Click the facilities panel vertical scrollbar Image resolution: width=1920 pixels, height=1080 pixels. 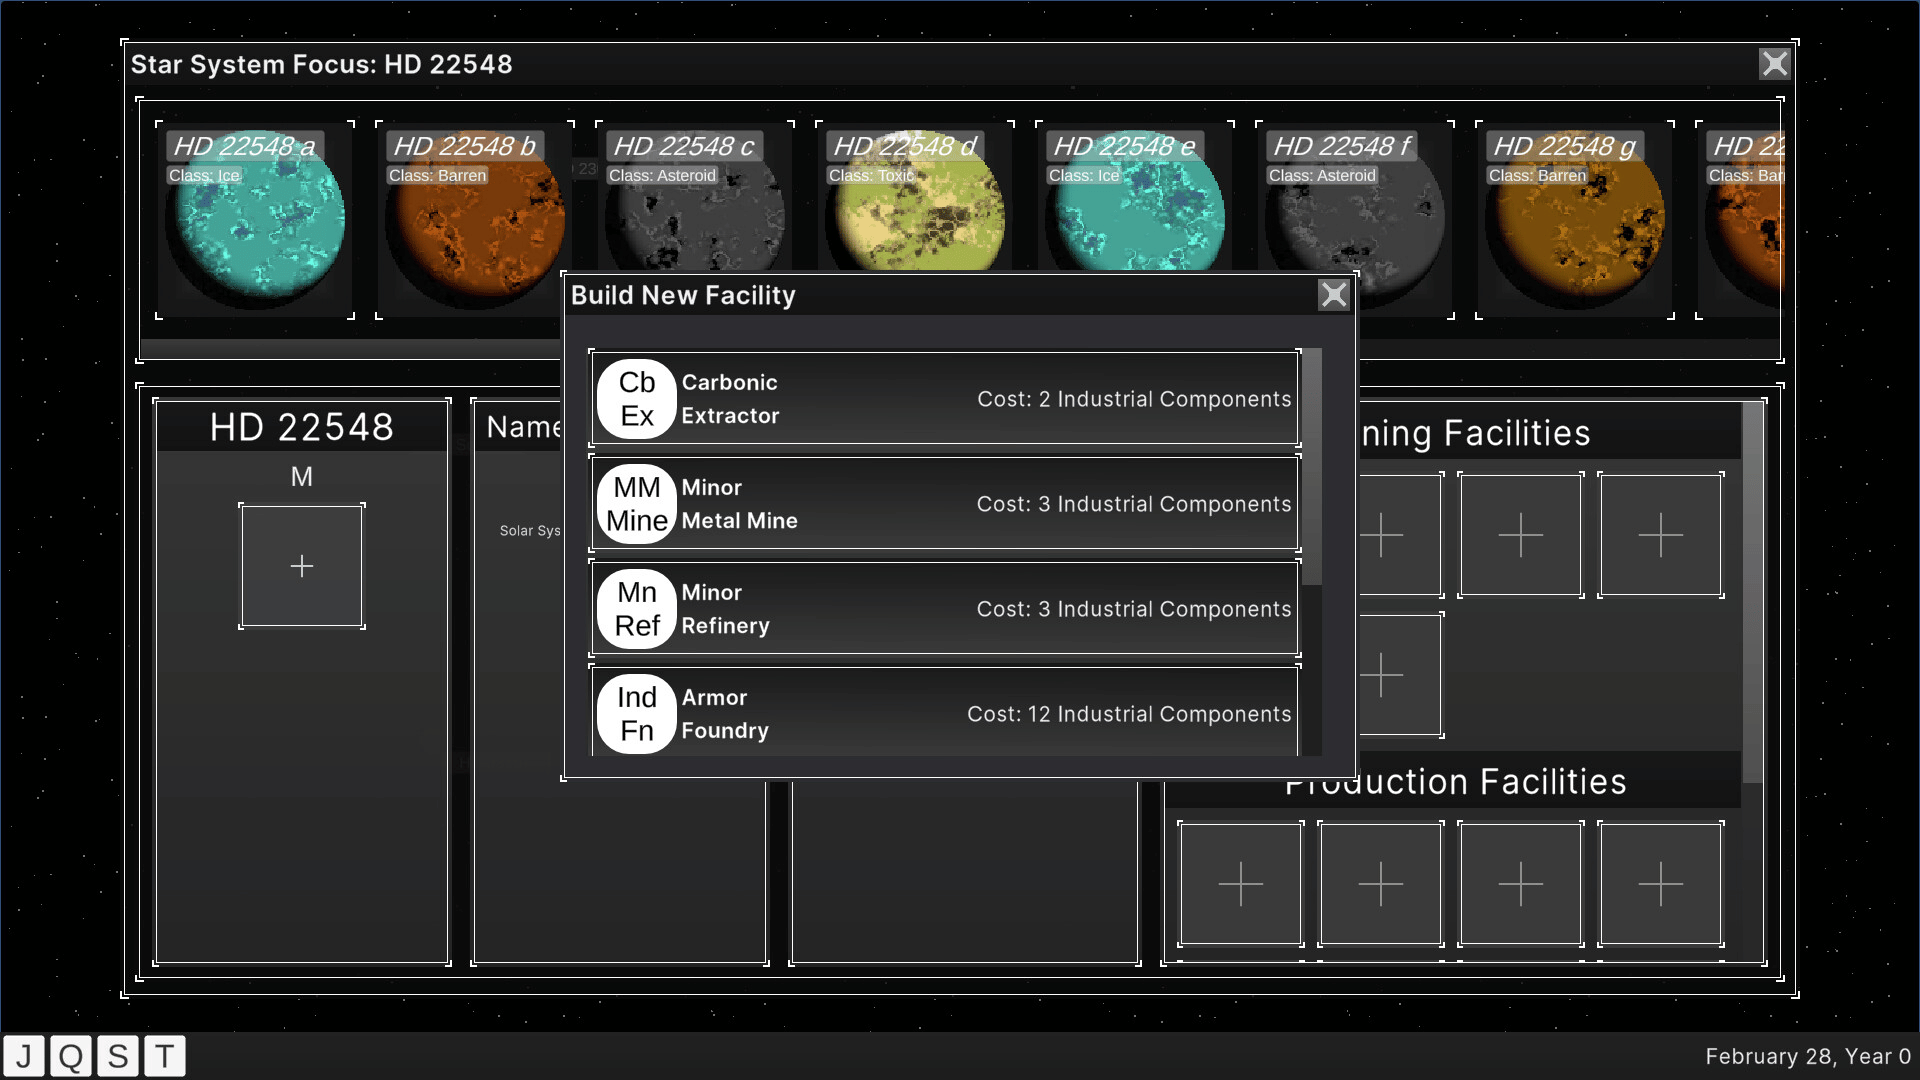pos(1752,592)
